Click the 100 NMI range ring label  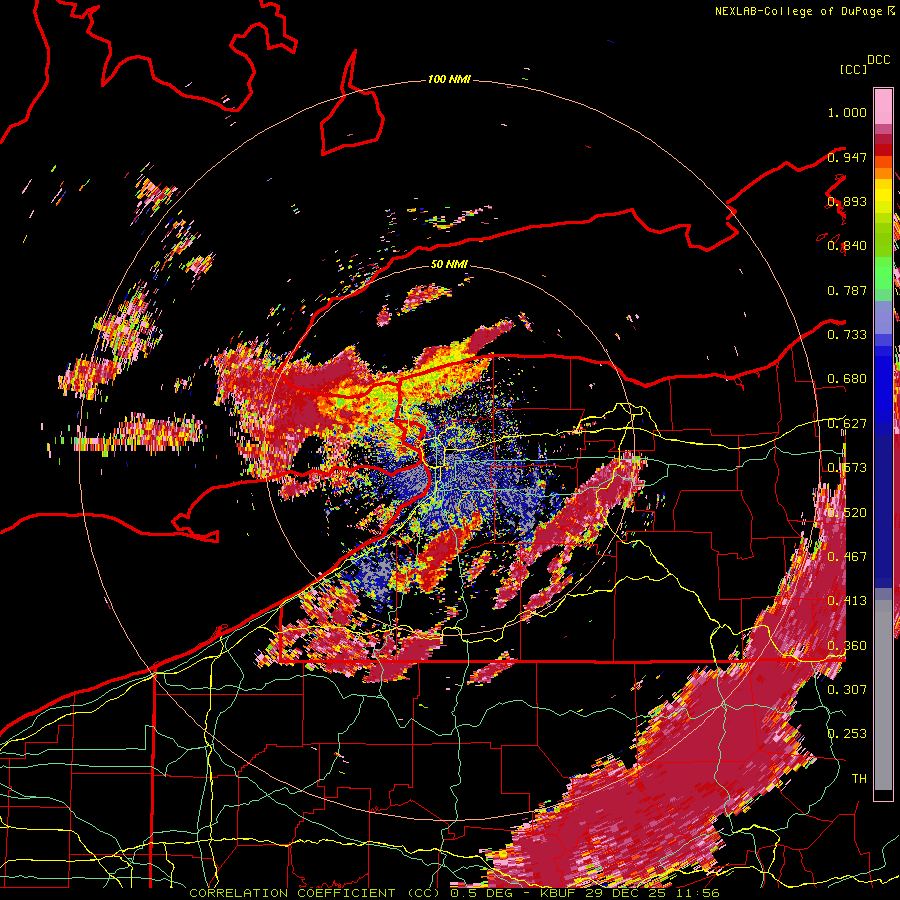coord(449,79)
